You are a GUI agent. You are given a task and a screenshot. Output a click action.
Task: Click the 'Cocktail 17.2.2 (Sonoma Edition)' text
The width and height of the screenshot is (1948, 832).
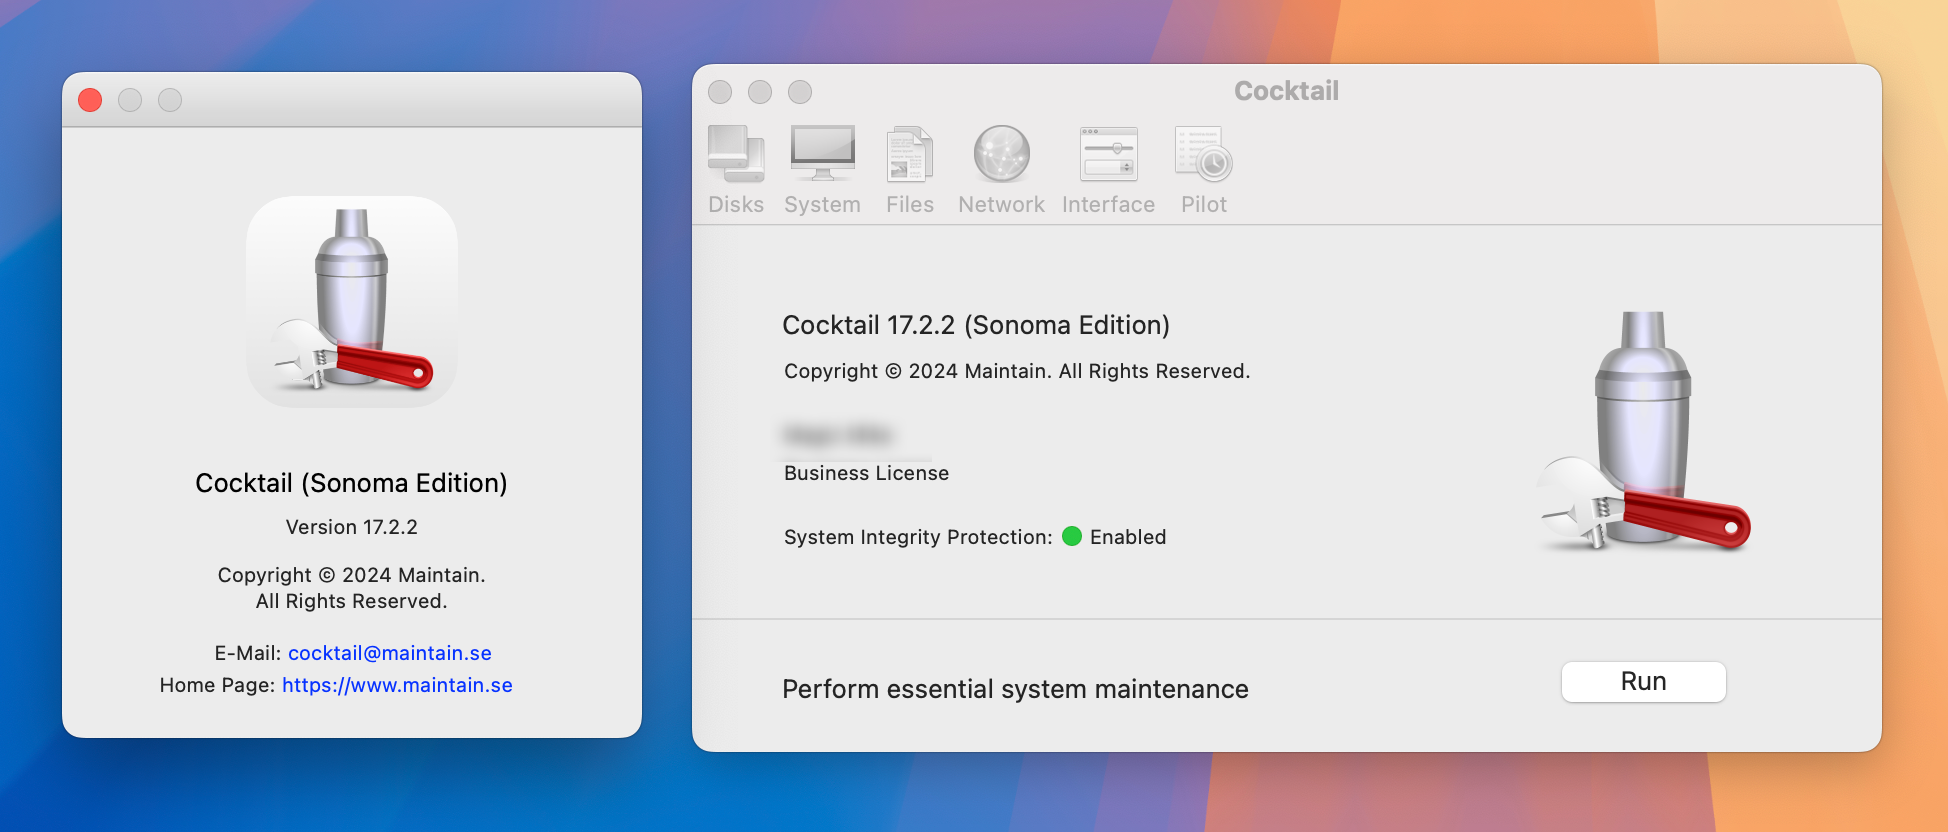coord(976,325)
